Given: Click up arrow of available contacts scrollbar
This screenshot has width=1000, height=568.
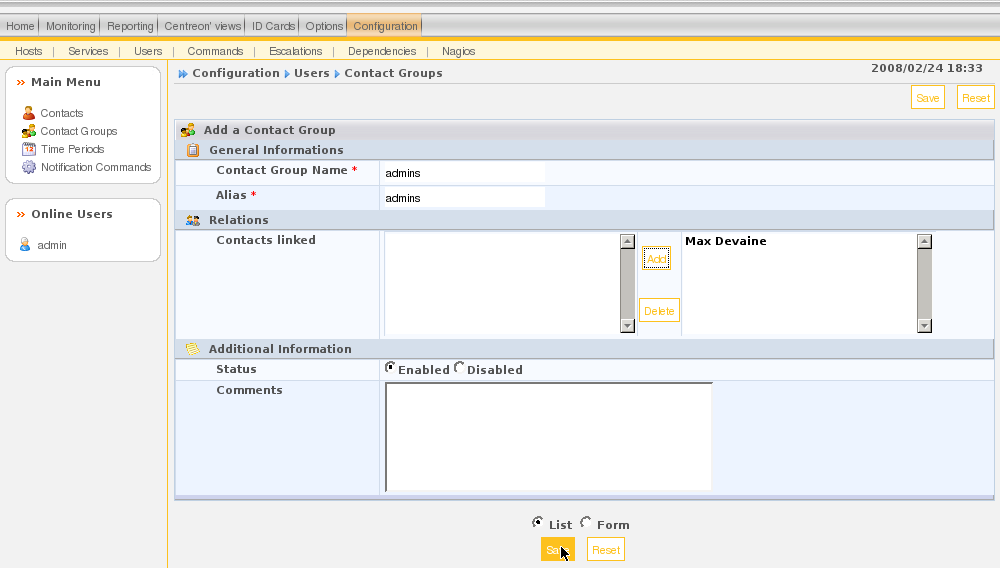Looking at the screenshot, I should tap(628, 242).
